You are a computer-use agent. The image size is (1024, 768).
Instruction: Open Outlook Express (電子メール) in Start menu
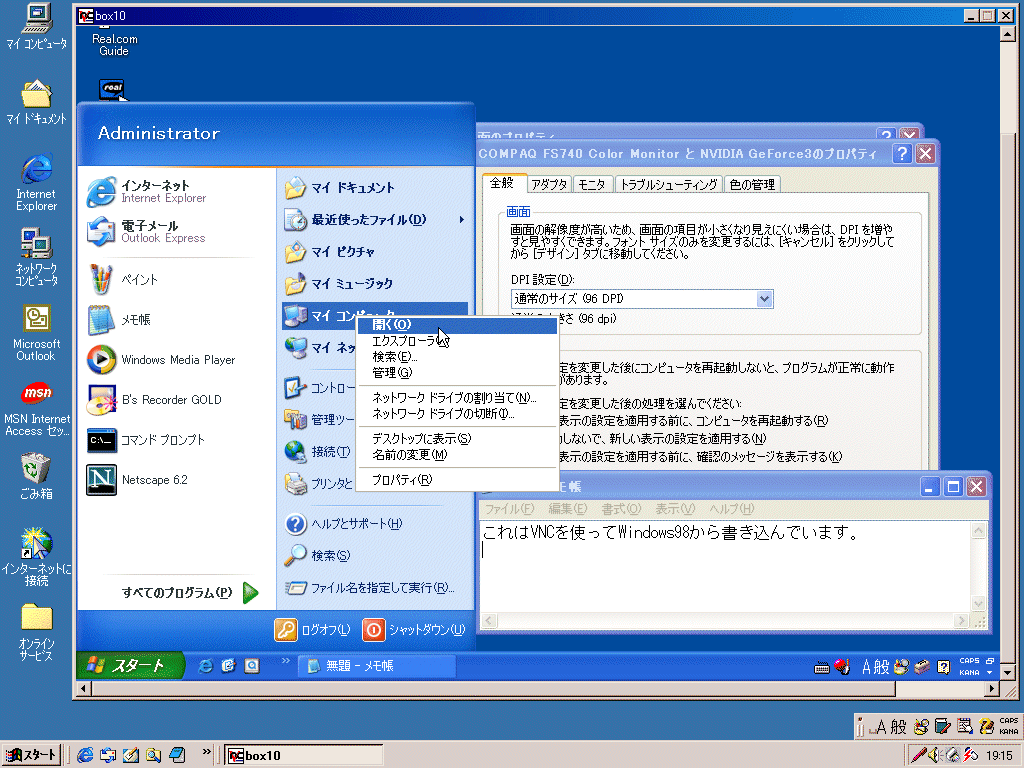pos(146,231)
